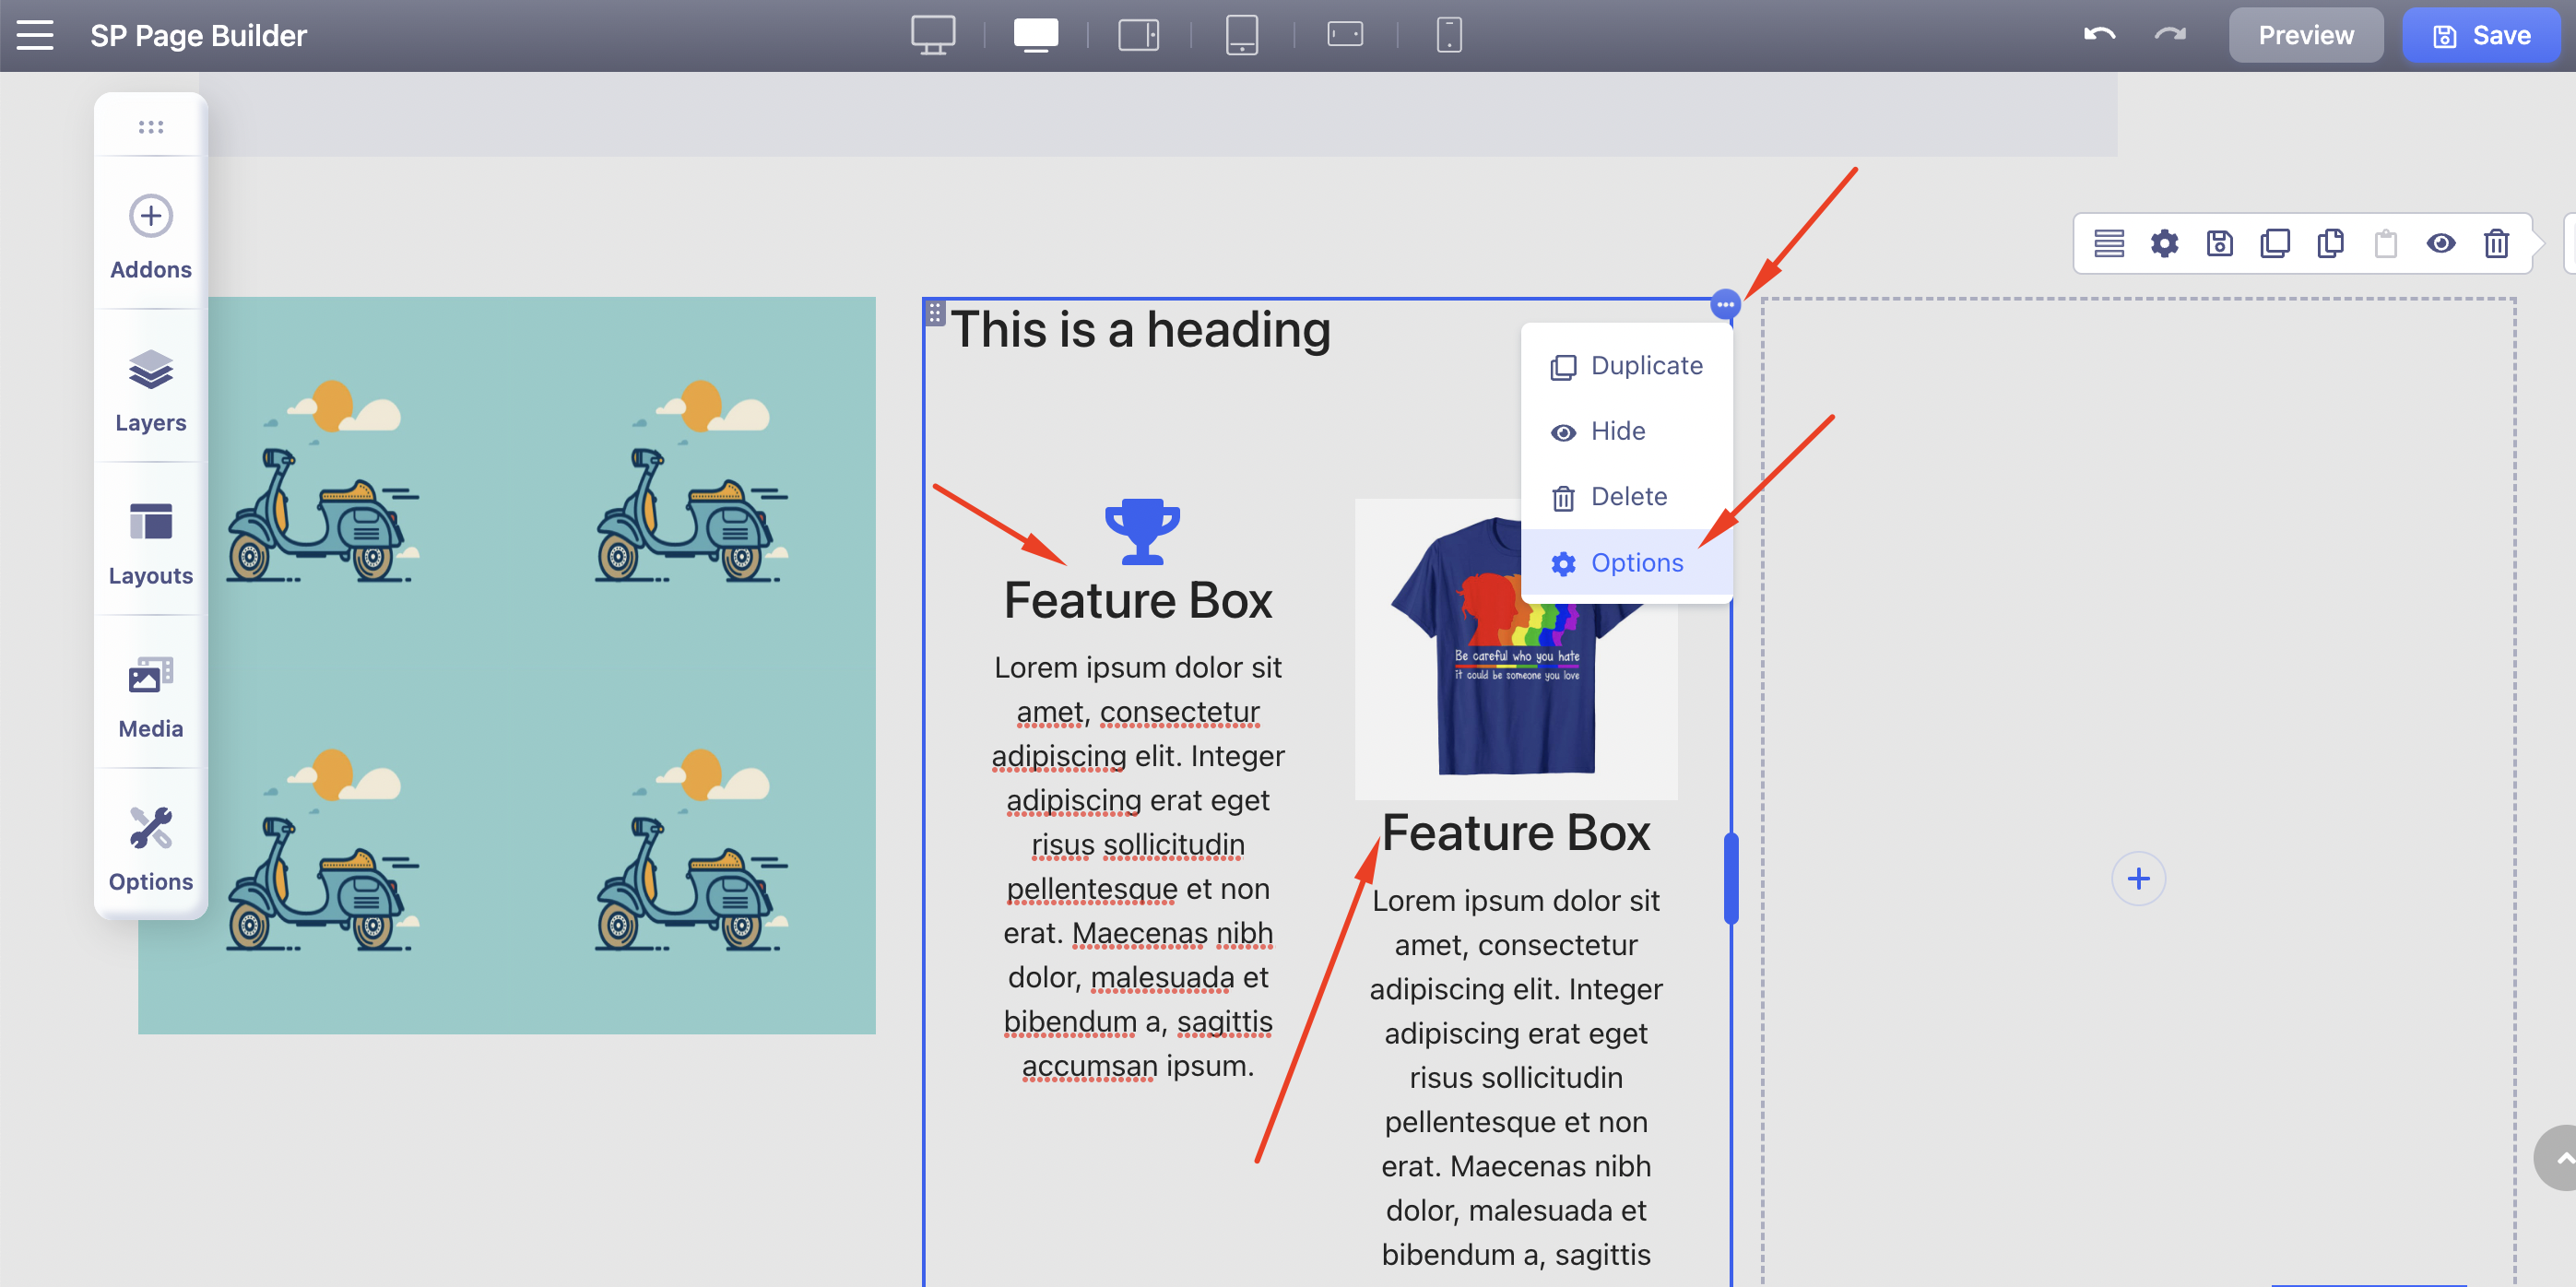2576x1287 pixels.
Task: Switch to tablet landscape view
Action: click(x=1138, y=35)
